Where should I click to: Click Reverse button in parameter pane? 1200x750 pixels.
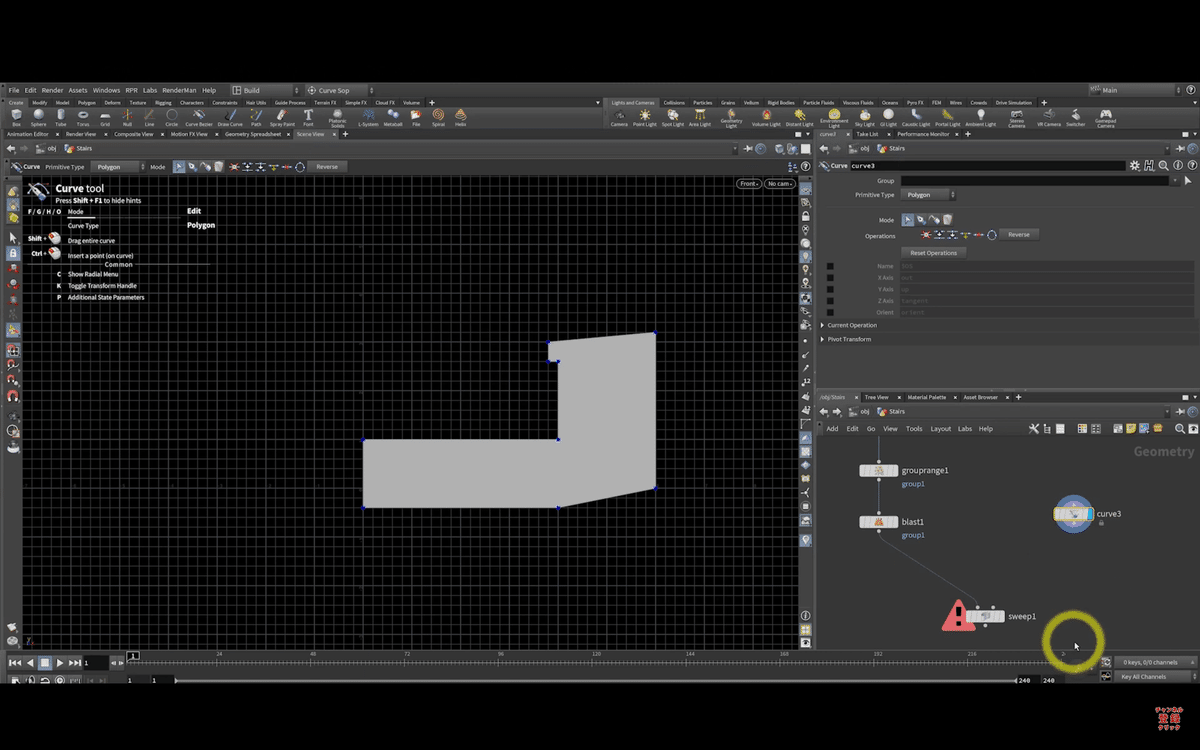click(1018, 234)
